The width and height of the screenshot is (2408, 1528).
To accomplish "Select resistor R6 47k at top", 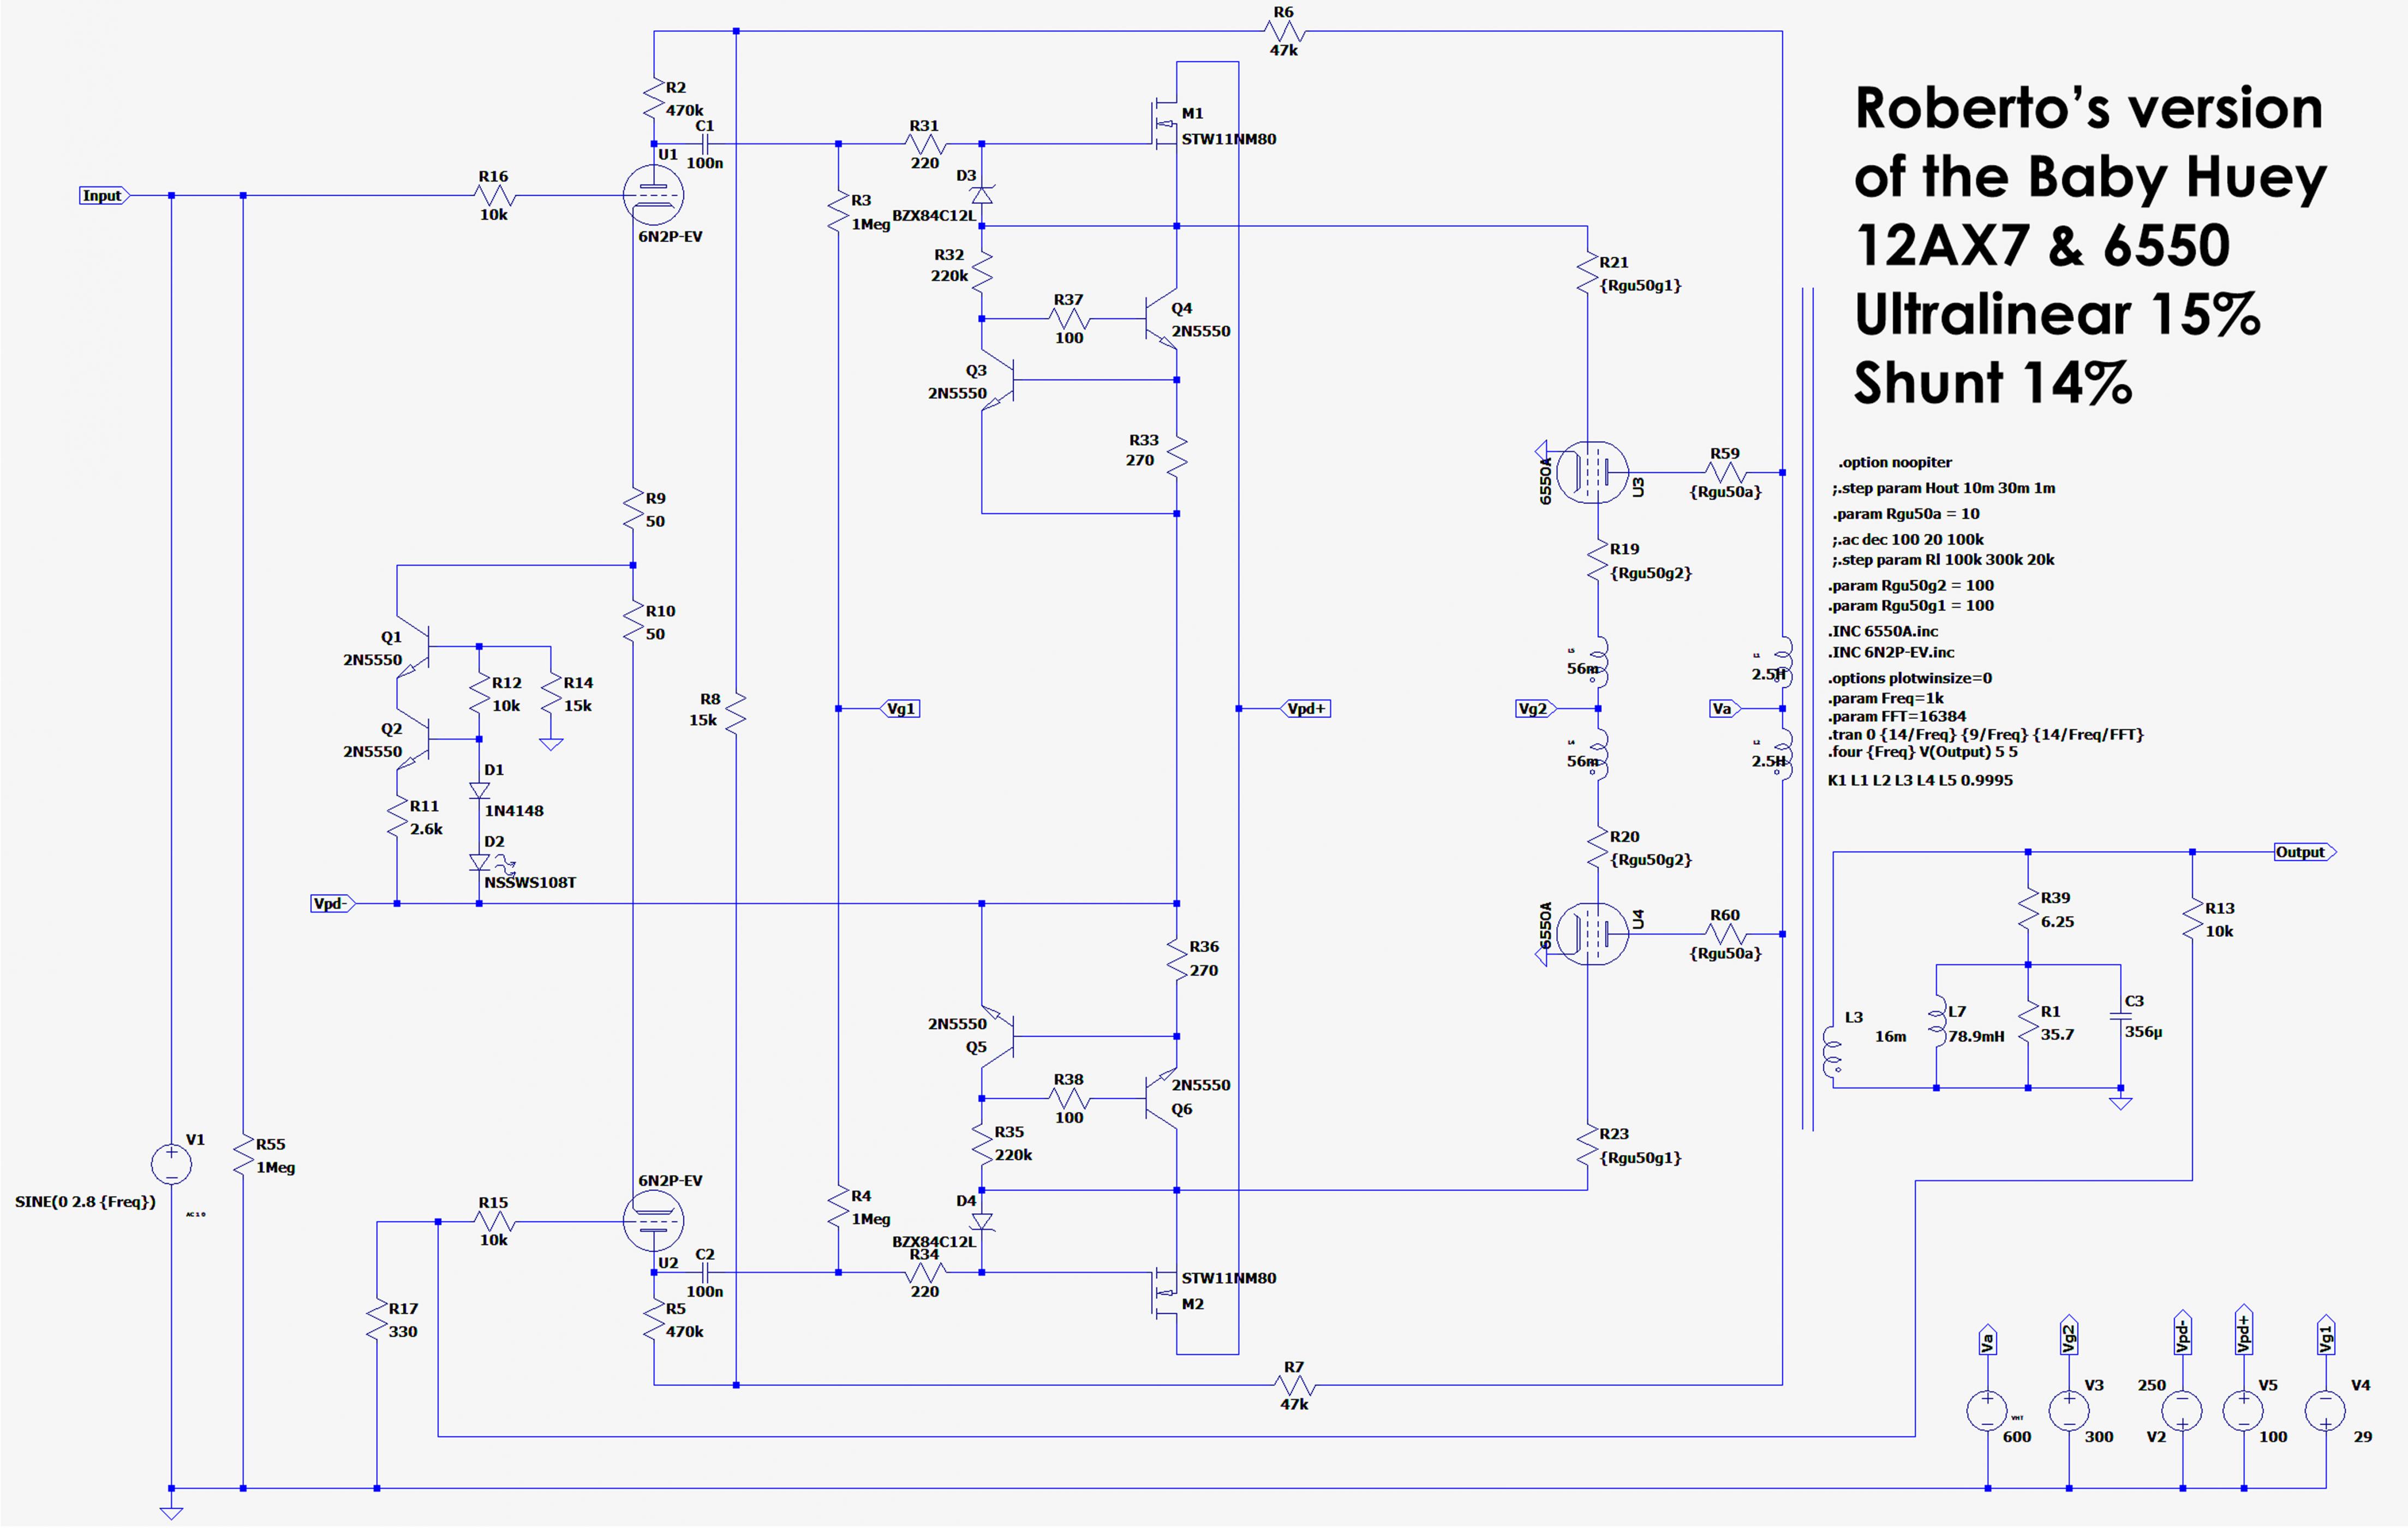I will 1284,31.
